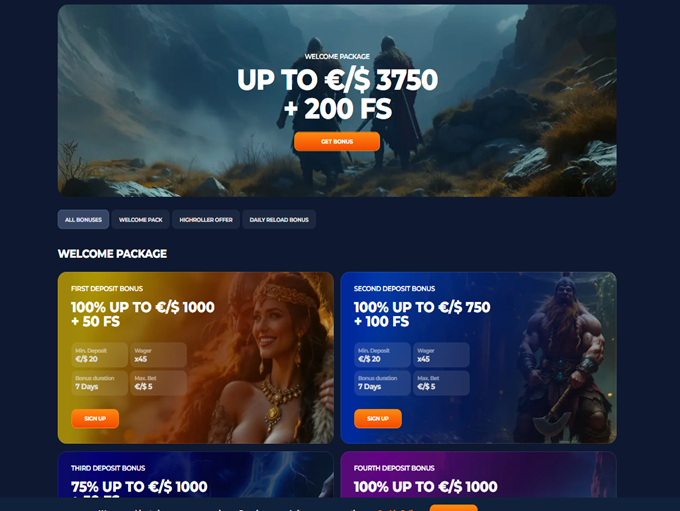The height and width of the screenshot is (511, 680).
Task: Switch to the WELCOME PACK tab
Action: (141, 219)
